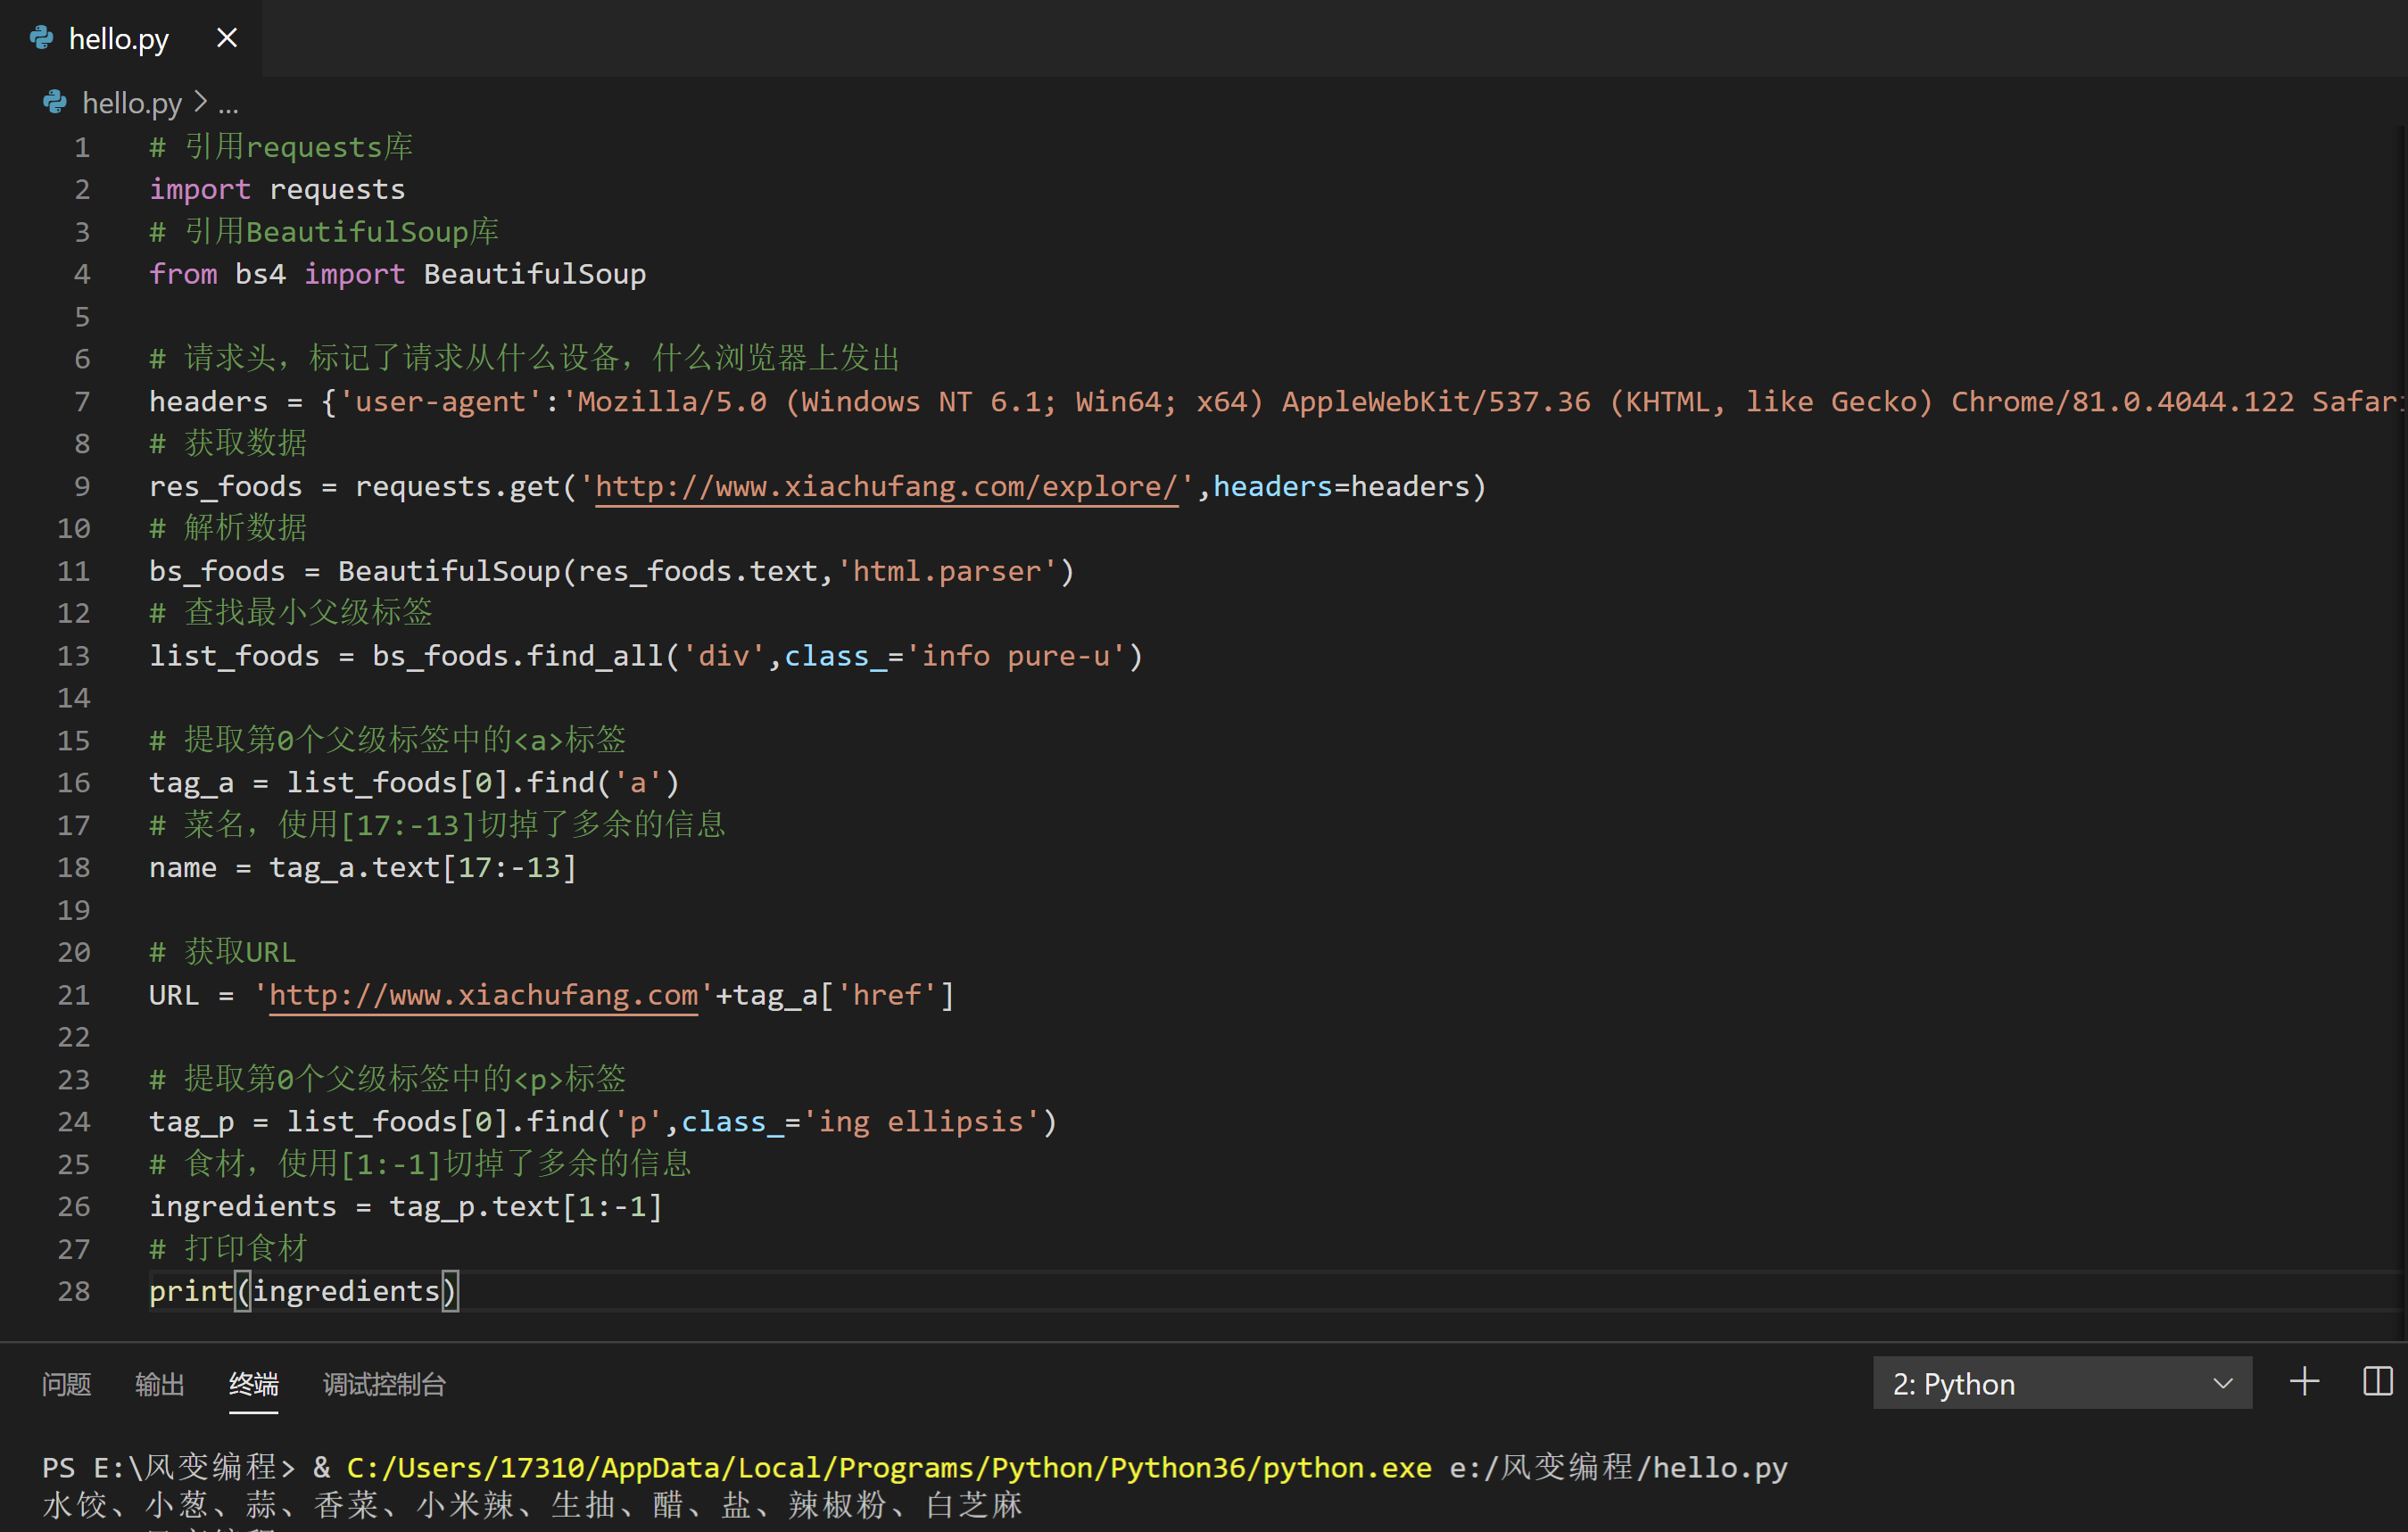Click the breadcrumb chevron after hello.py

pyautogui.click(x=201, y=102)
